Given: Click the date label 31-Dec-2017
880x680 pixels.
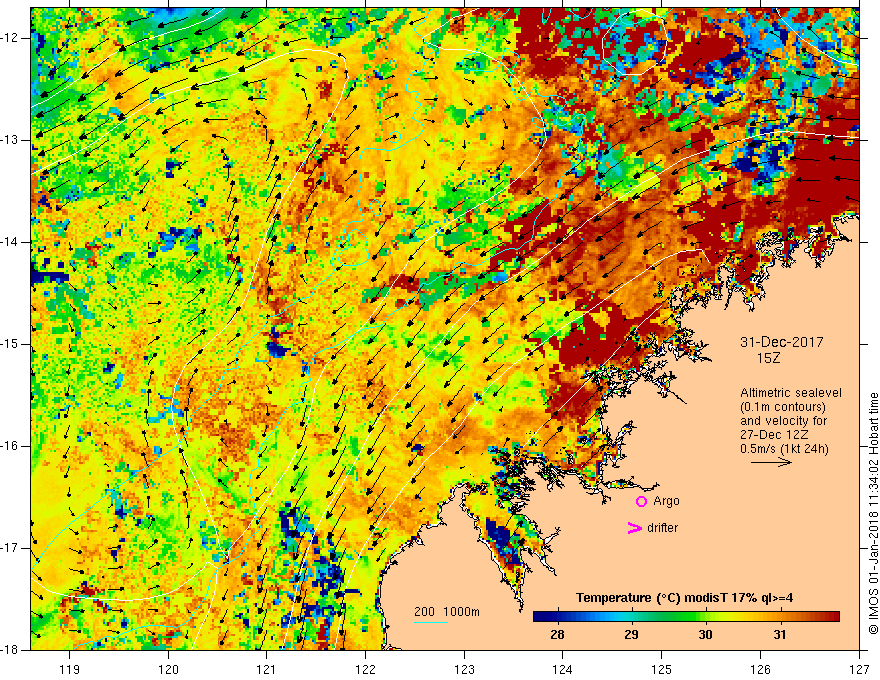Looking at the screenshot, I should tap(782, 342).
